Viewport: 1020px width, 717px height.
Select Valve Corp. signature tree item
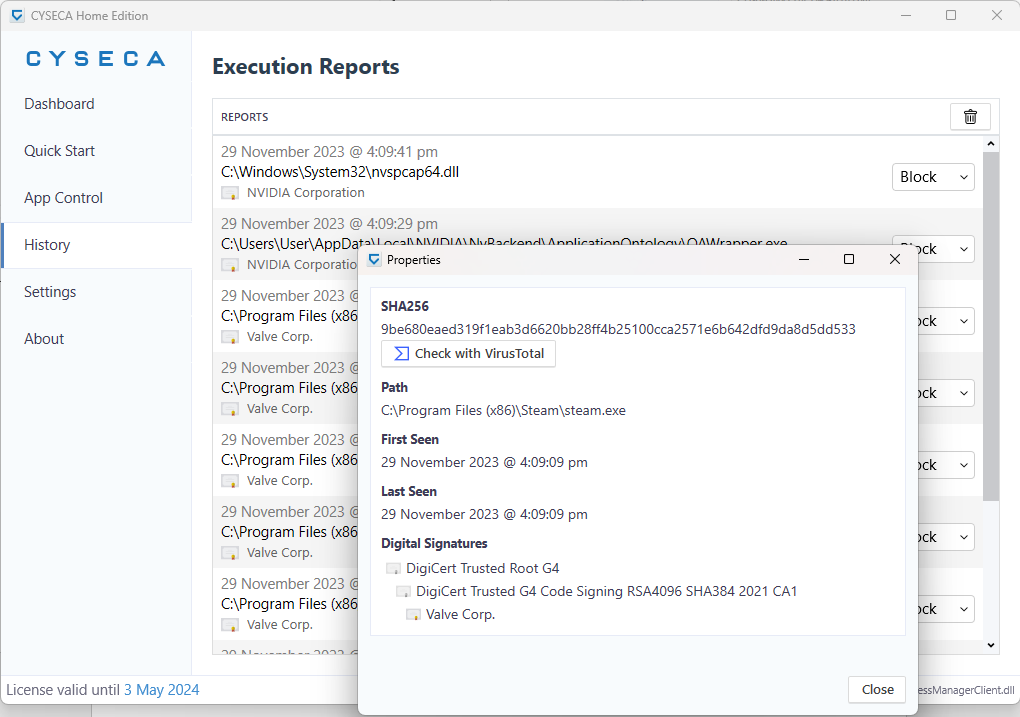click(460, 615)
